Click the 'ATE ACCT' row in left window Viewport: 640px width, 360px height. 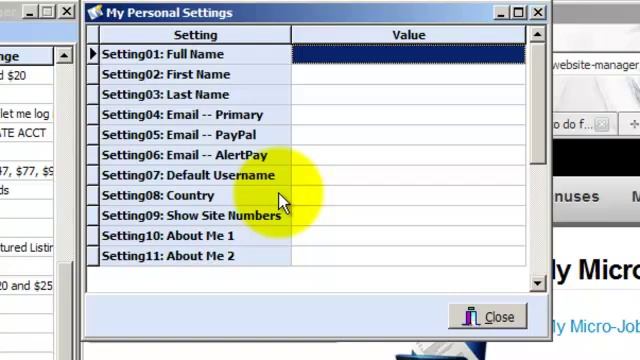(x=27, y=133)
